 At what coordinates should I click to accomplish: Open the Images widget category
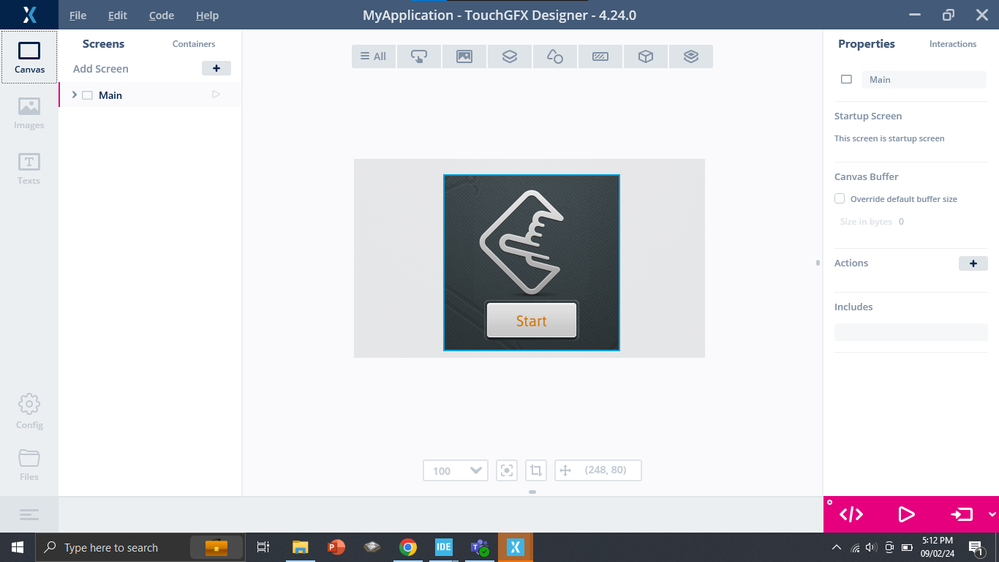pos(464,56)
